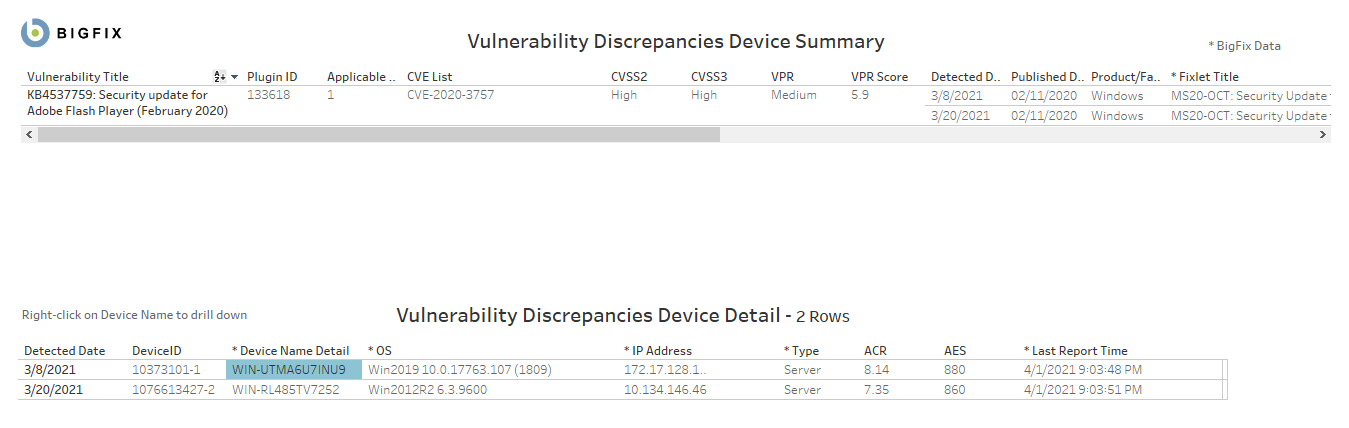Sort by Vulnerability Title A-Z icon
The height and width of the screenshot is (428, 1349).
pyautogui.click(x=219, y=77)
